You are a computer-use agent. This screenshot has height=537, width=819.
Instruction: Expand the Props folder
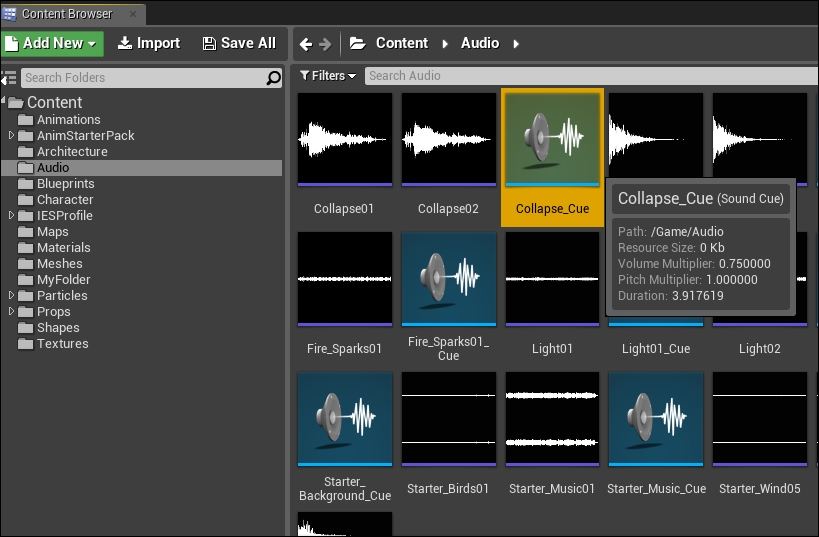[x=11, y=311]
